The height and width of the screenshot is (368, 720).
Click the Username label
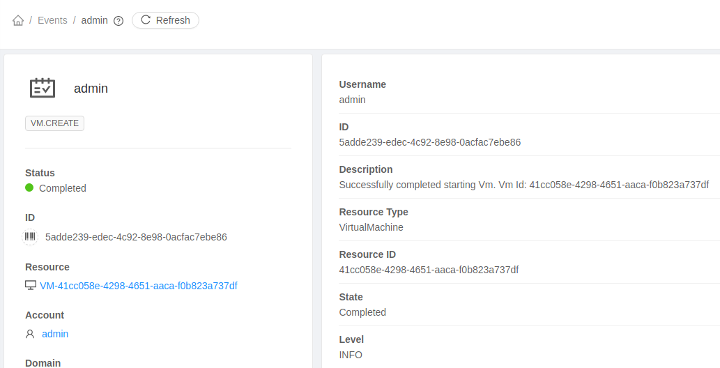coord(362,85)
